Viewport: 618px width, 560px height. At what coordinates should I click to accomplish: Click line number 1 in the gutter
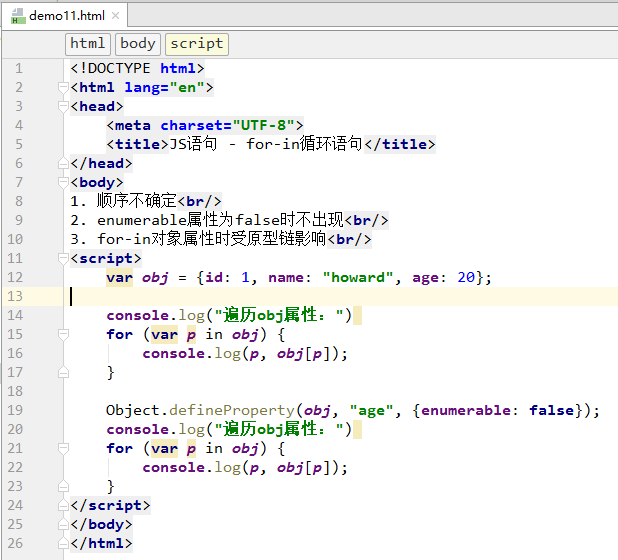coord(19,69)
